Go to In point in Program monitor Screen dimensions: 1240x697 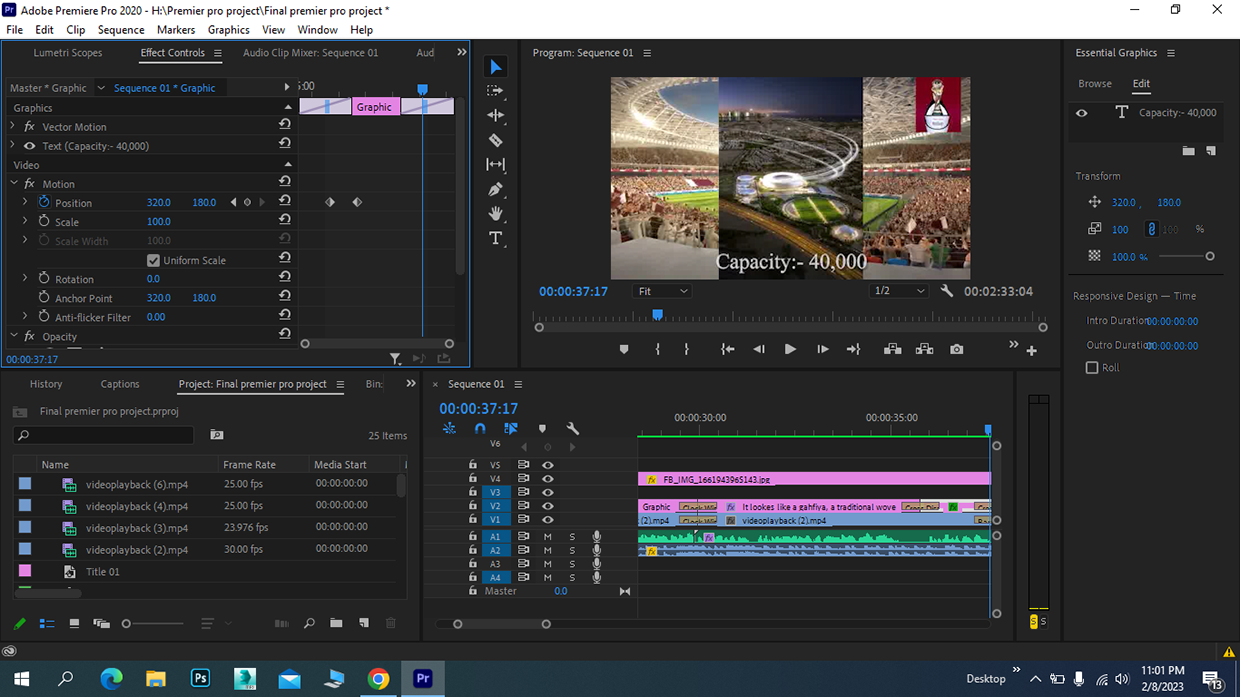pos(728,349)
